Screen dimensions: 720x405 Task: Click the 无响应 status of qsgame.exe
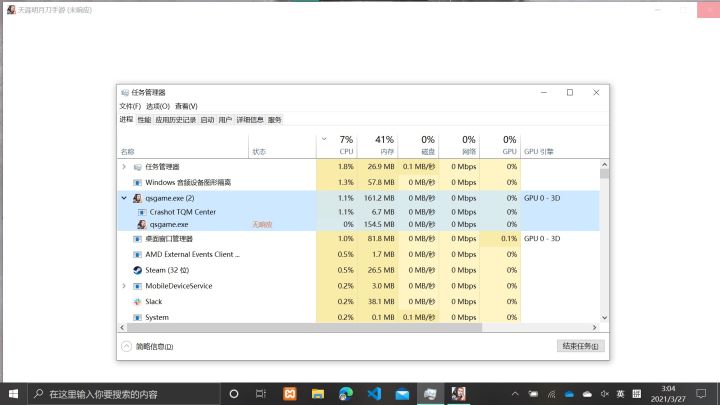click(x=262, y=225)
